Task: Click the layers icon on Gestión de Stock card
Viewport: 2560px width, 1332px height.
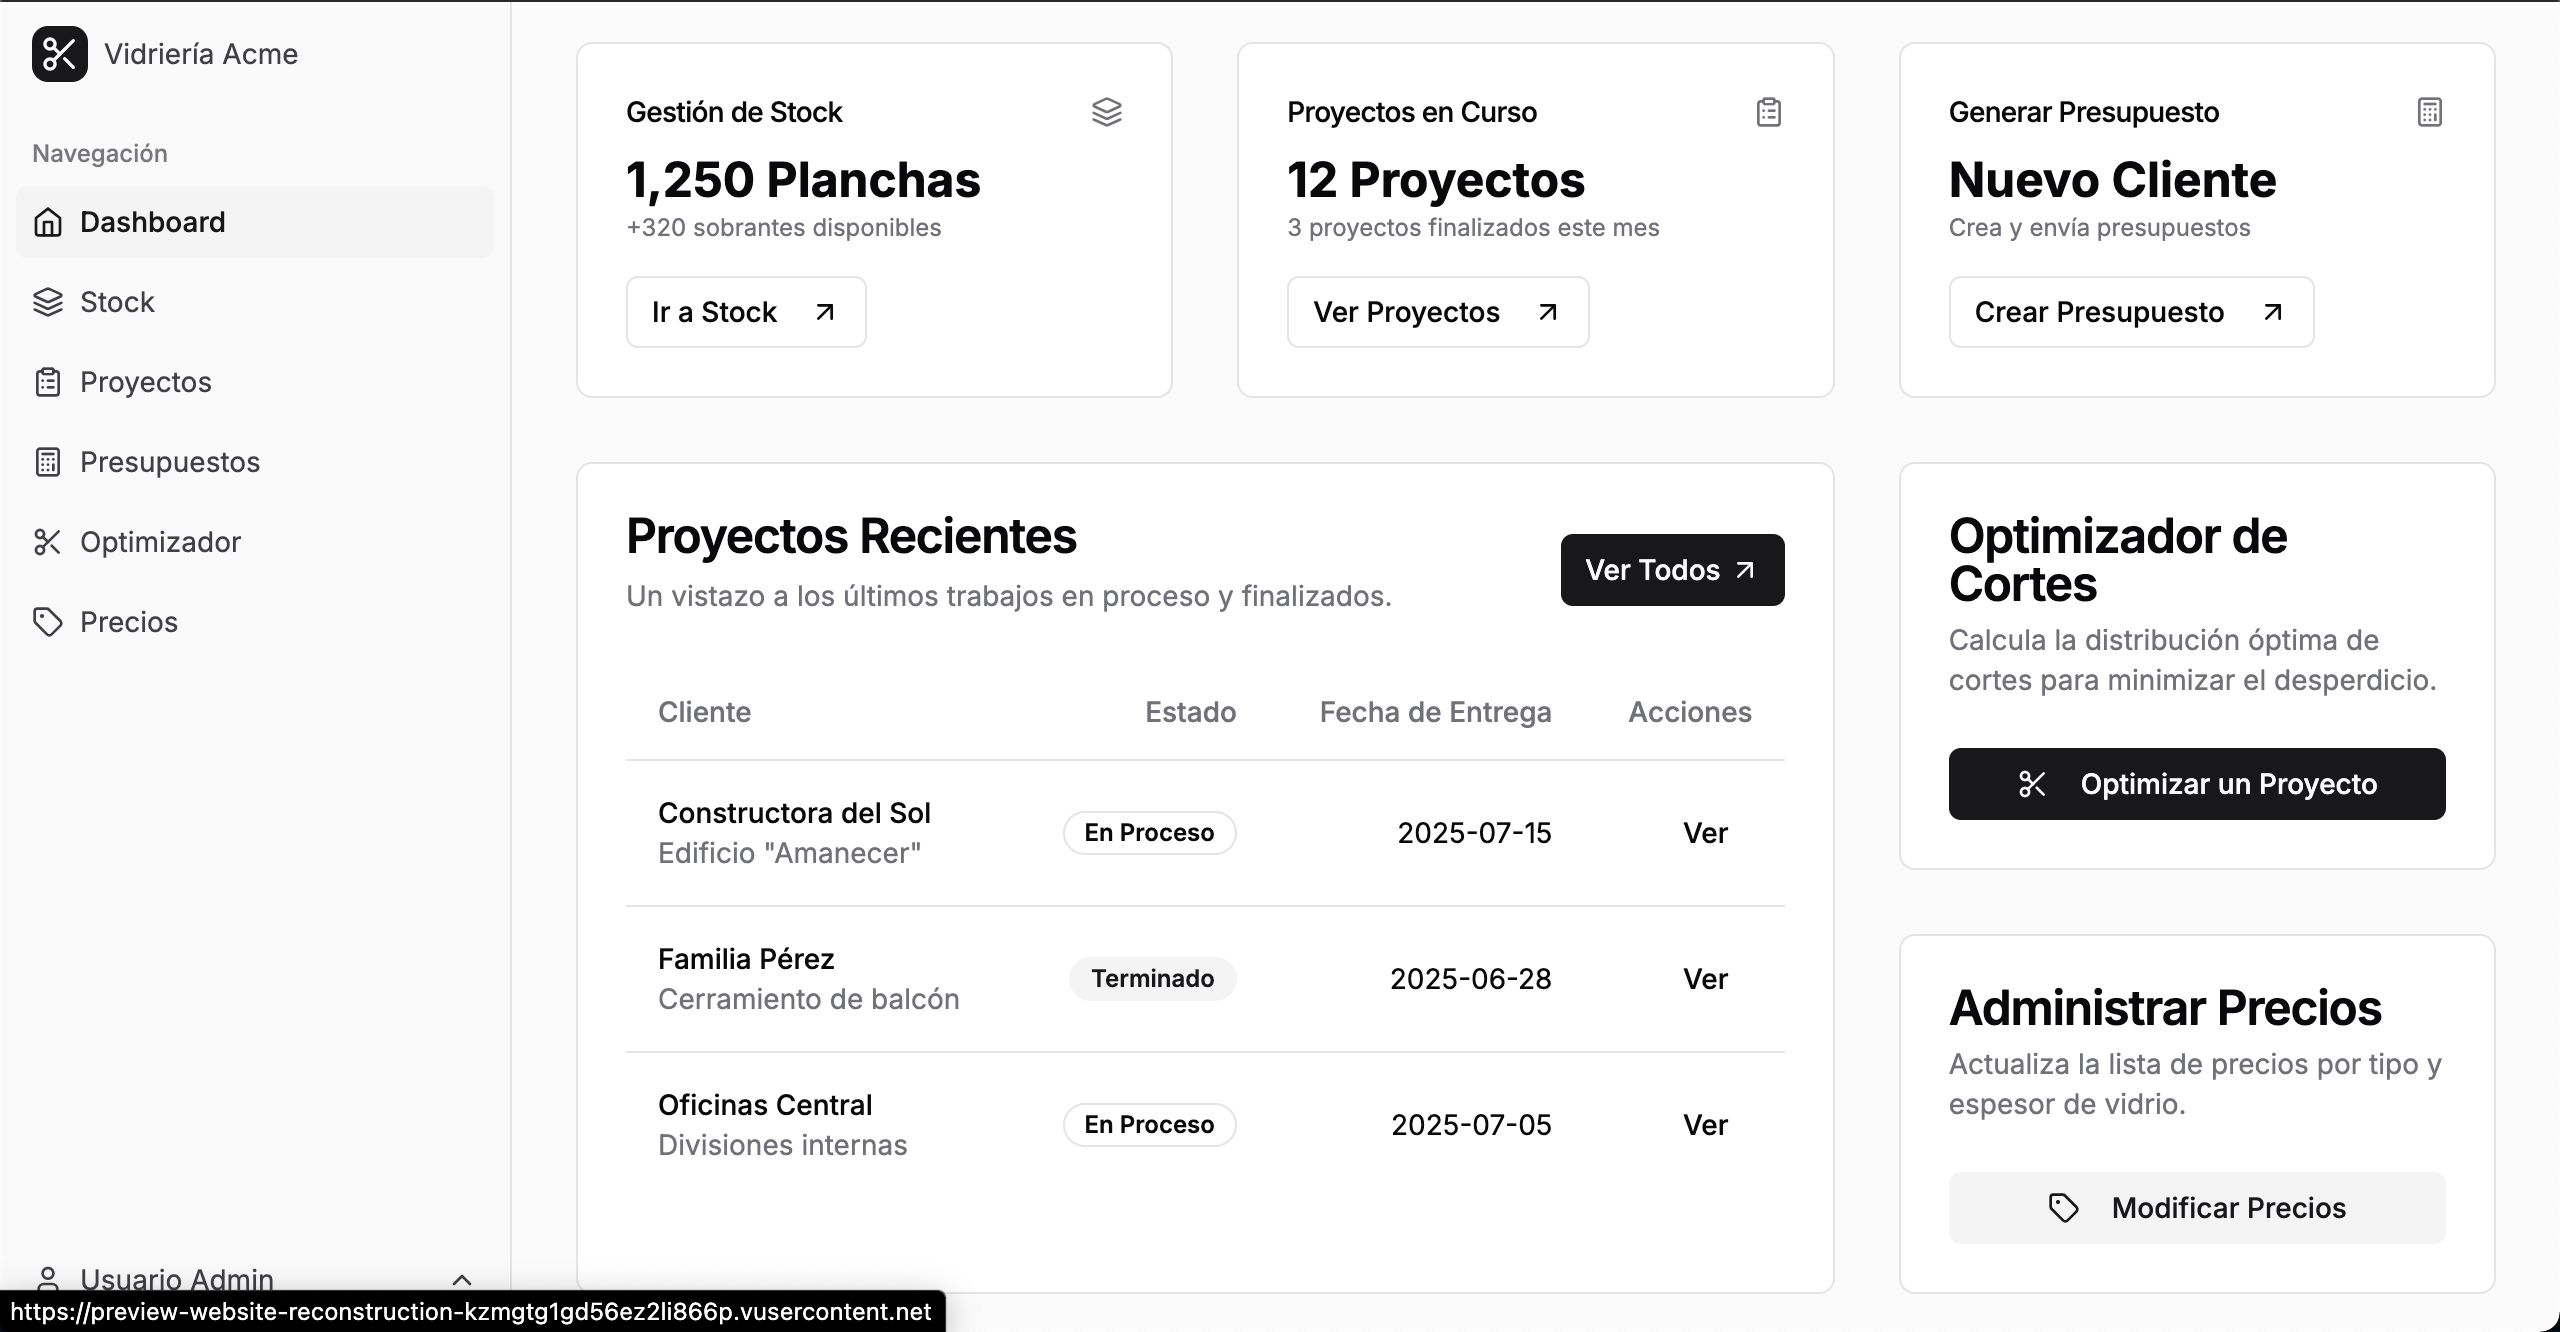Action: tap(1106, 111)
